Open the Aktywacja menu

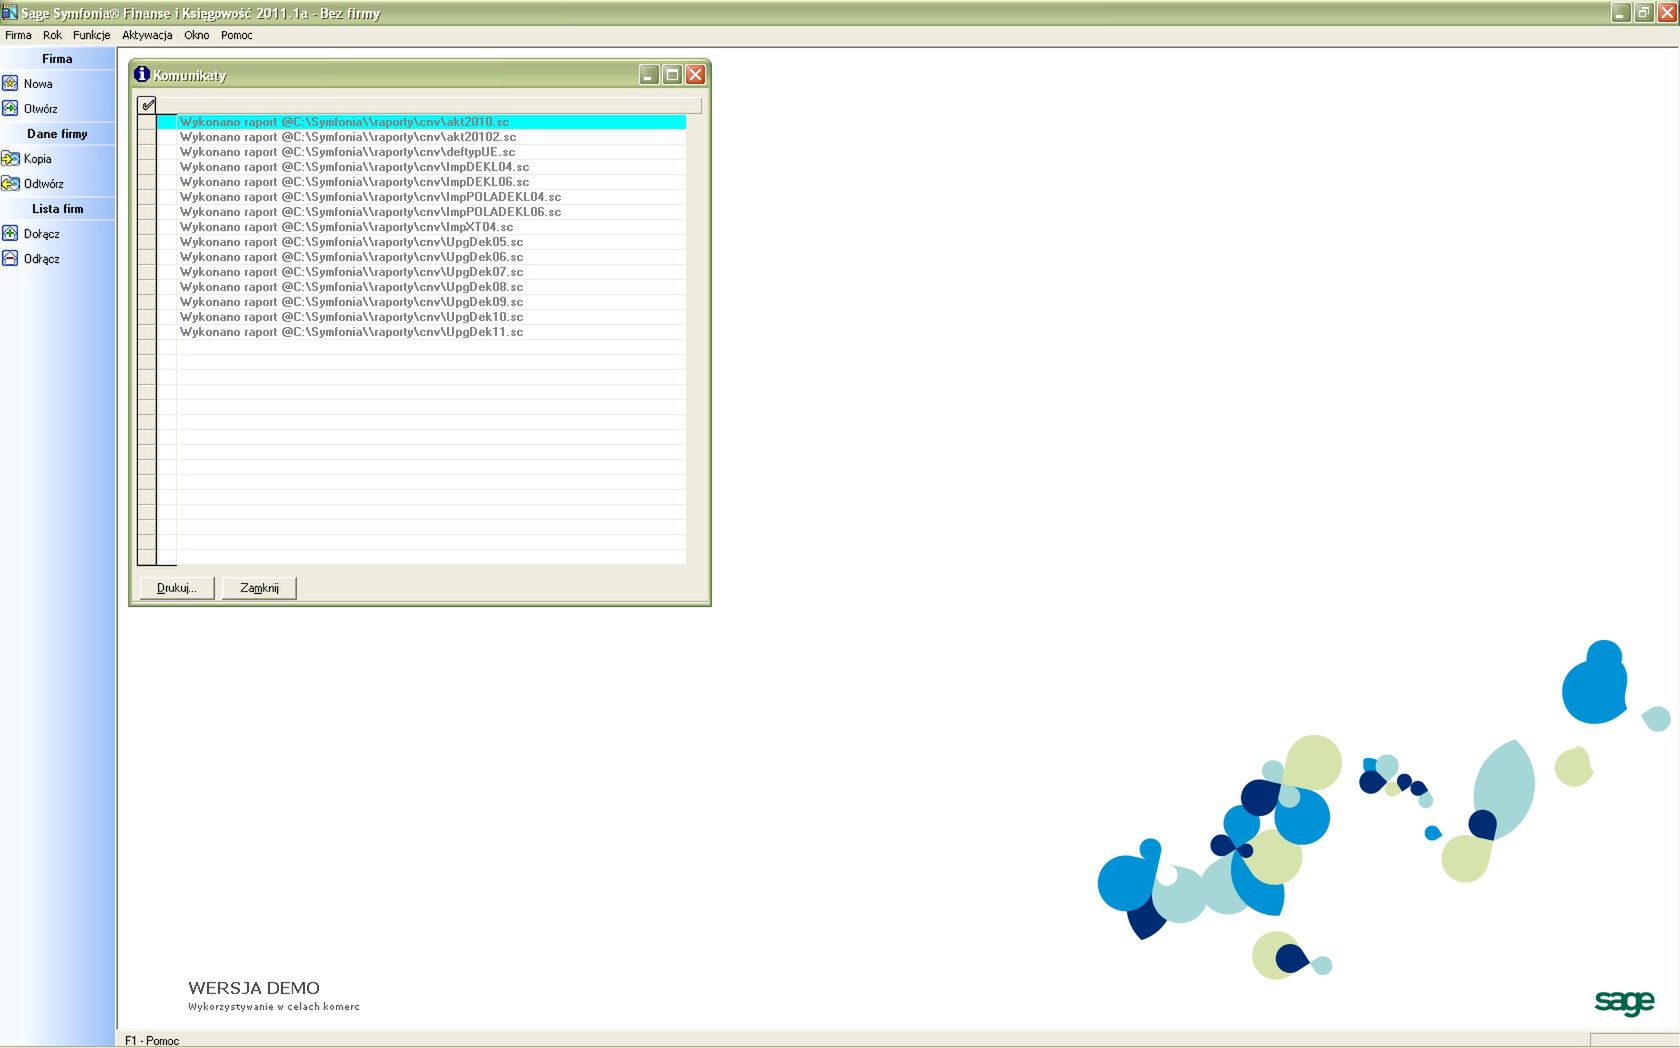pos(147,35)
